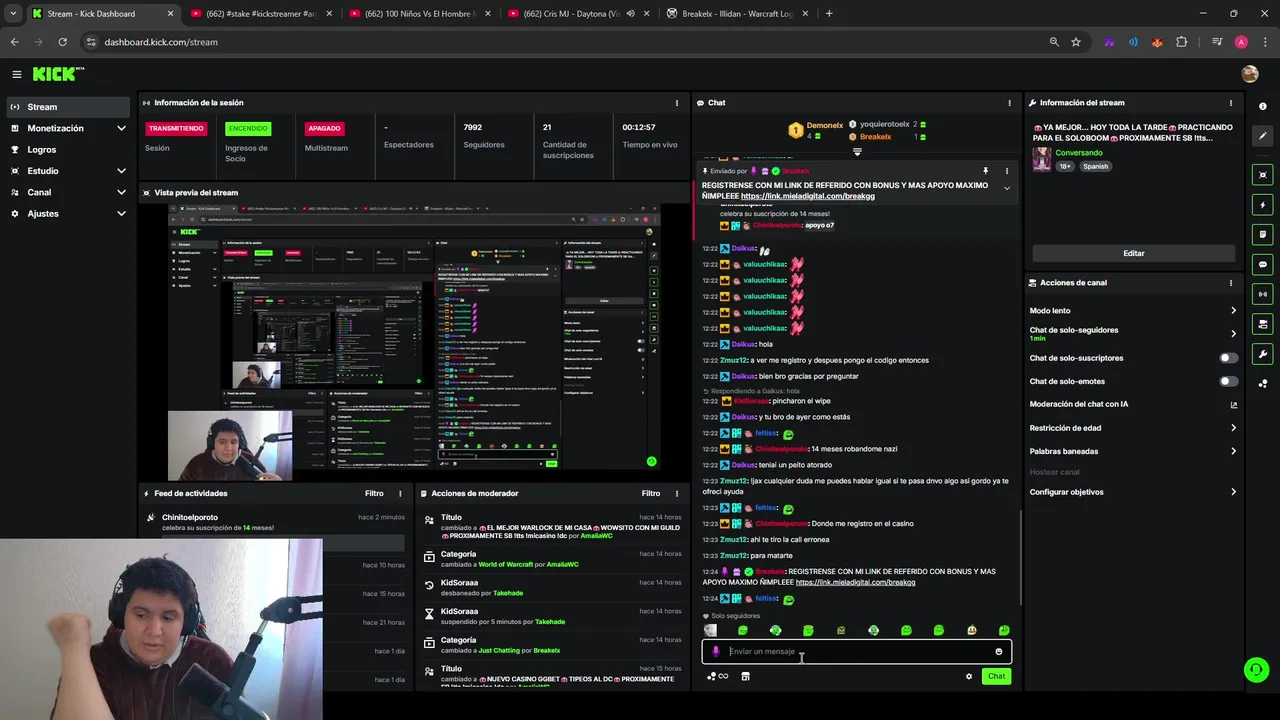Screen dimensions: 1280x720
Task: Open Modo lento options
Action: pos(1133,311)
